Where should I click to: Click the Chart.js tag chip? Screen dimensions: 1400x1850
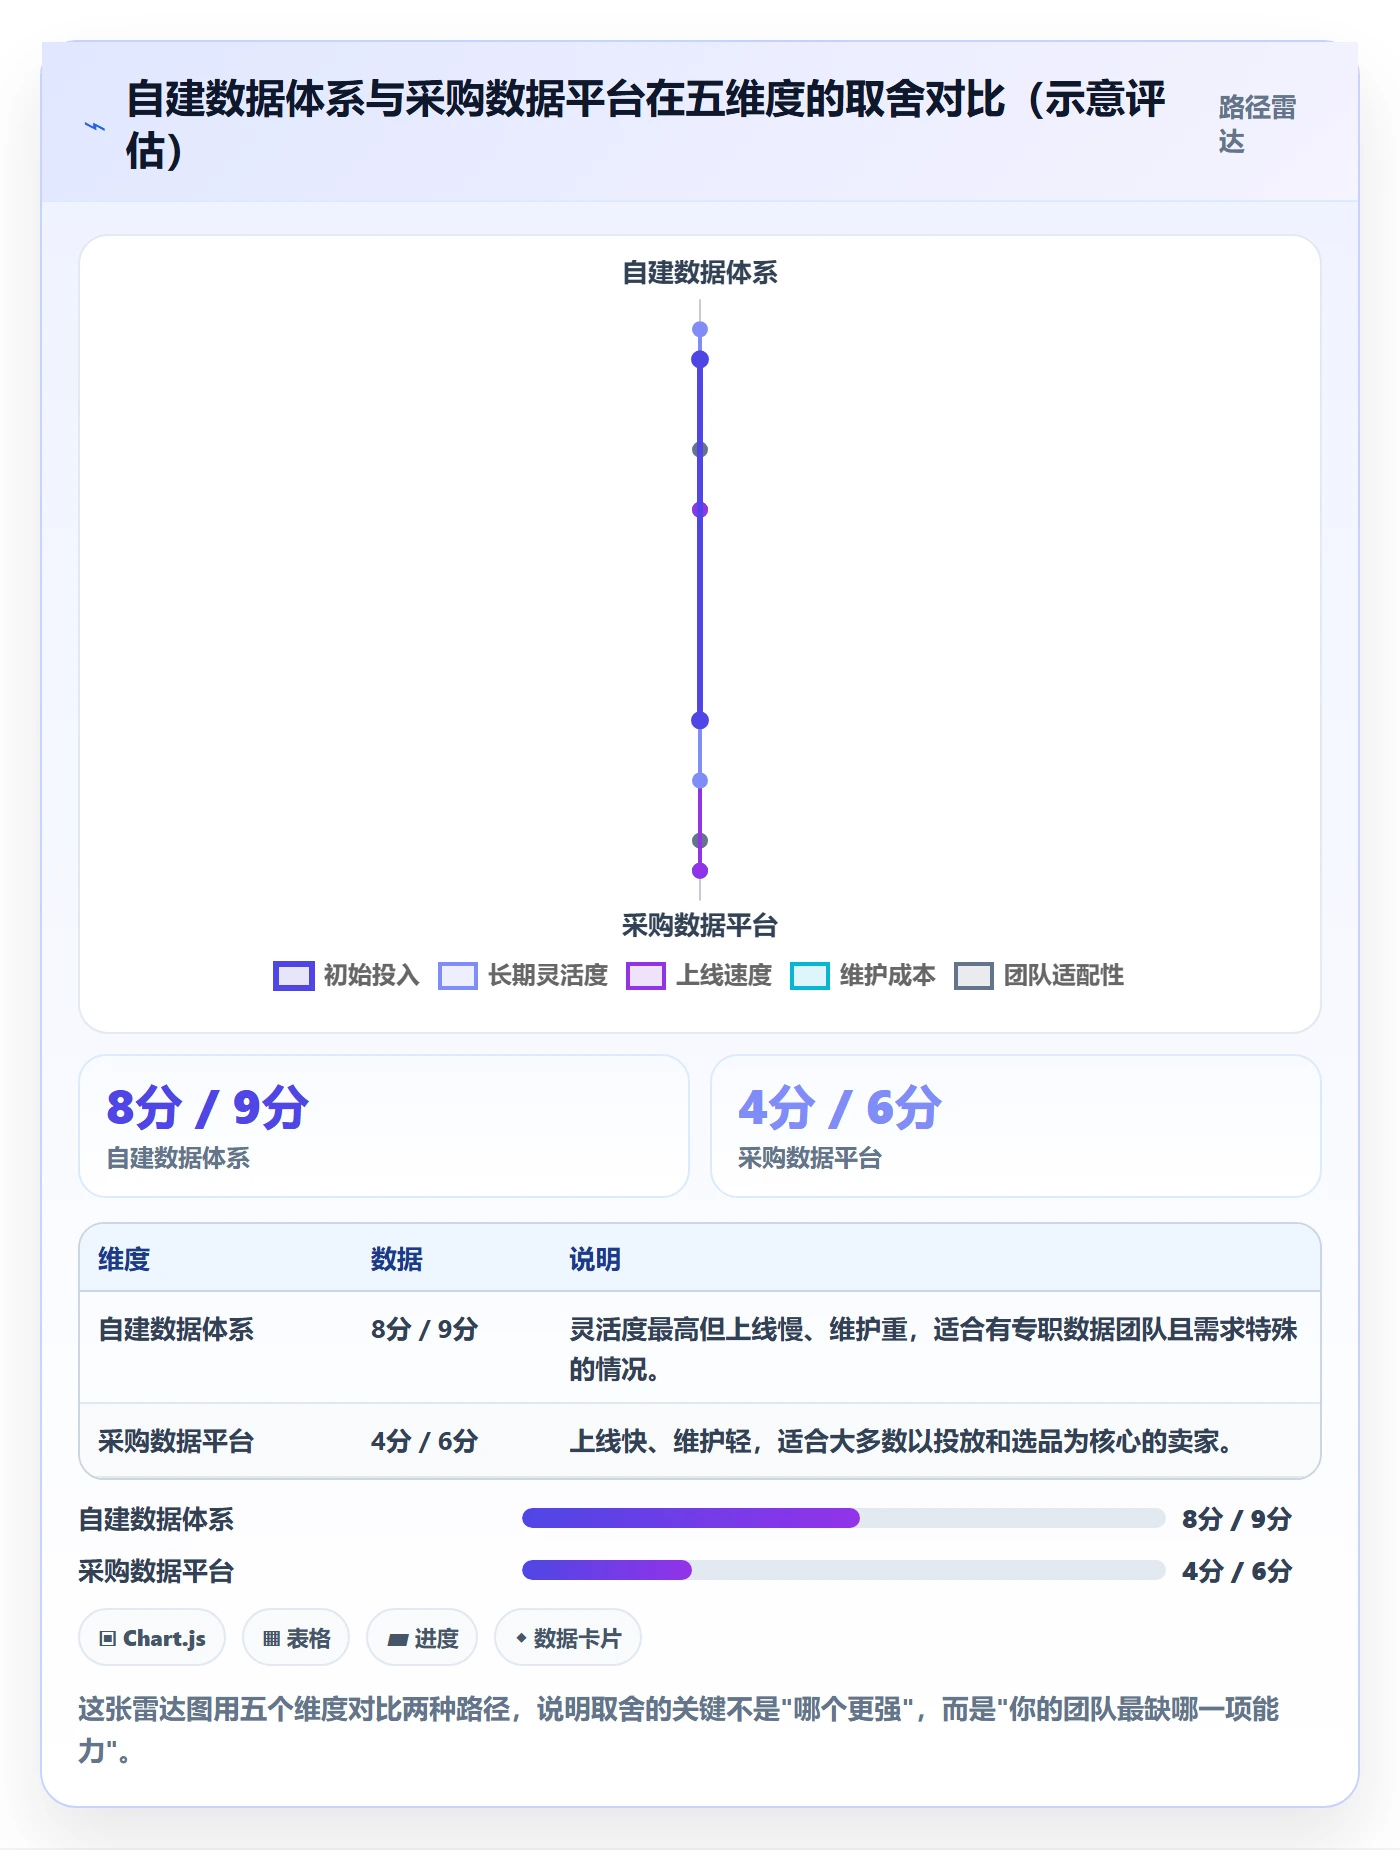tap(152, 1638)
